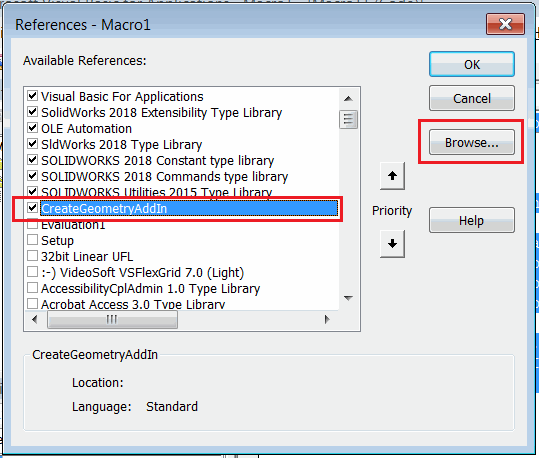Uncheck Visual Basic For Applications reference
The image size is (539, 458).
click(x=32, y=96)
